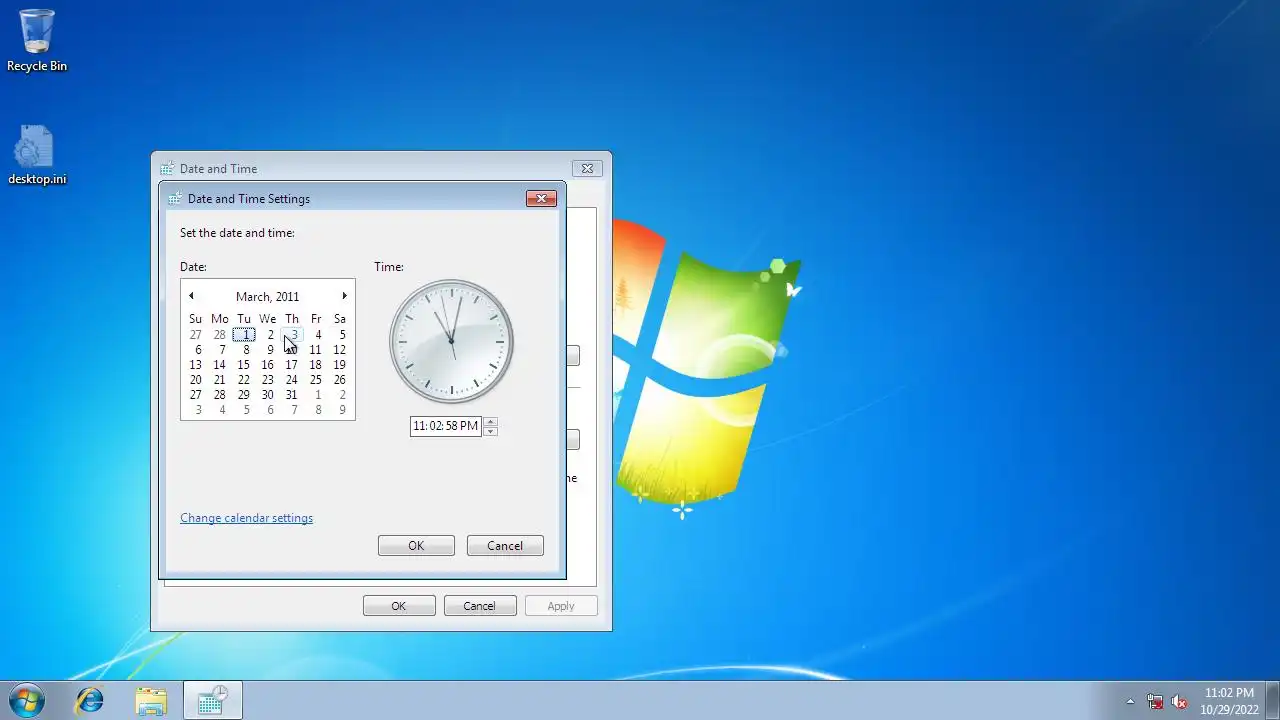The width and height of the screenshot is (1280, 720).
Task: Click the muted volume tray icon
Action: pyautogui.click(x=1179, y=701)
